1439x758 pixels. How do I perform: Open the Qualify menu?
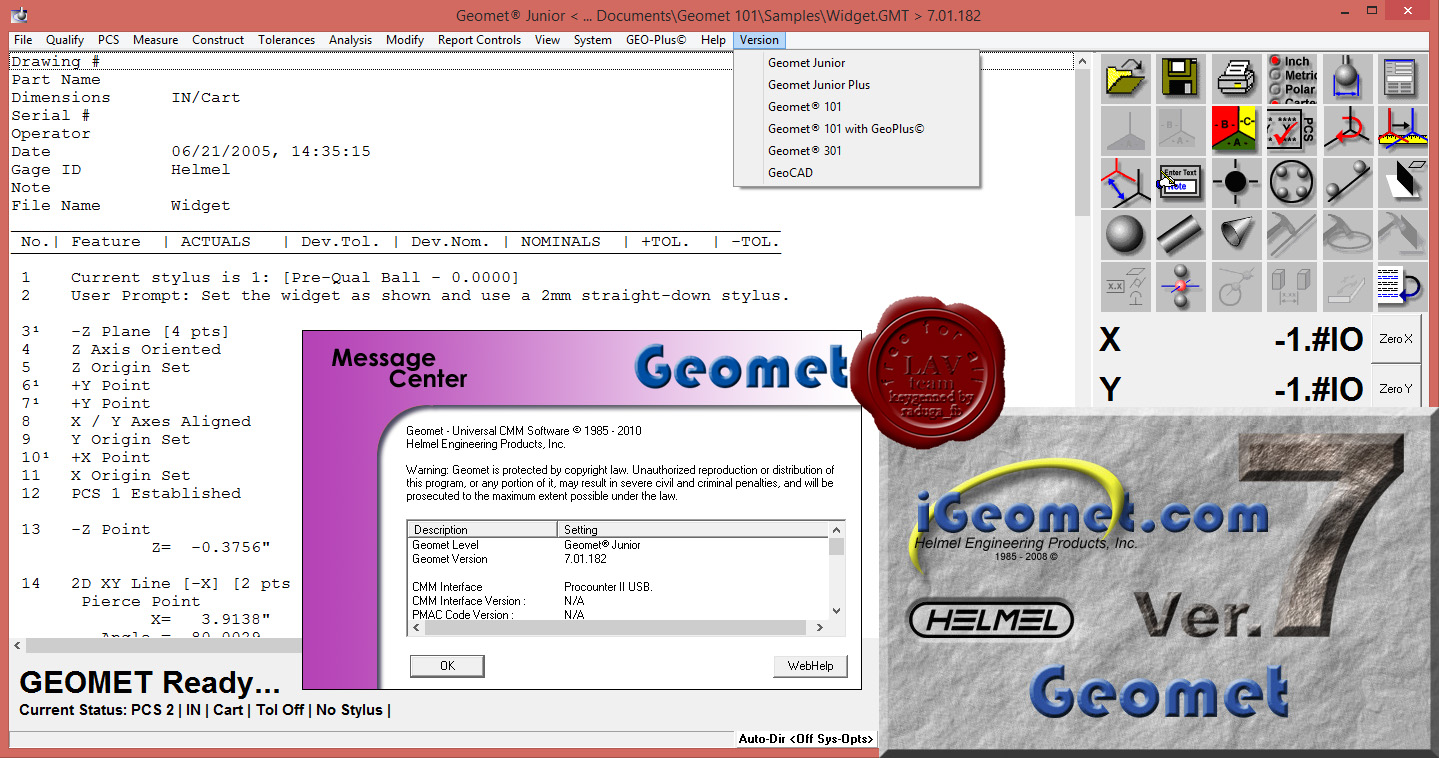[x=65, y=40]
